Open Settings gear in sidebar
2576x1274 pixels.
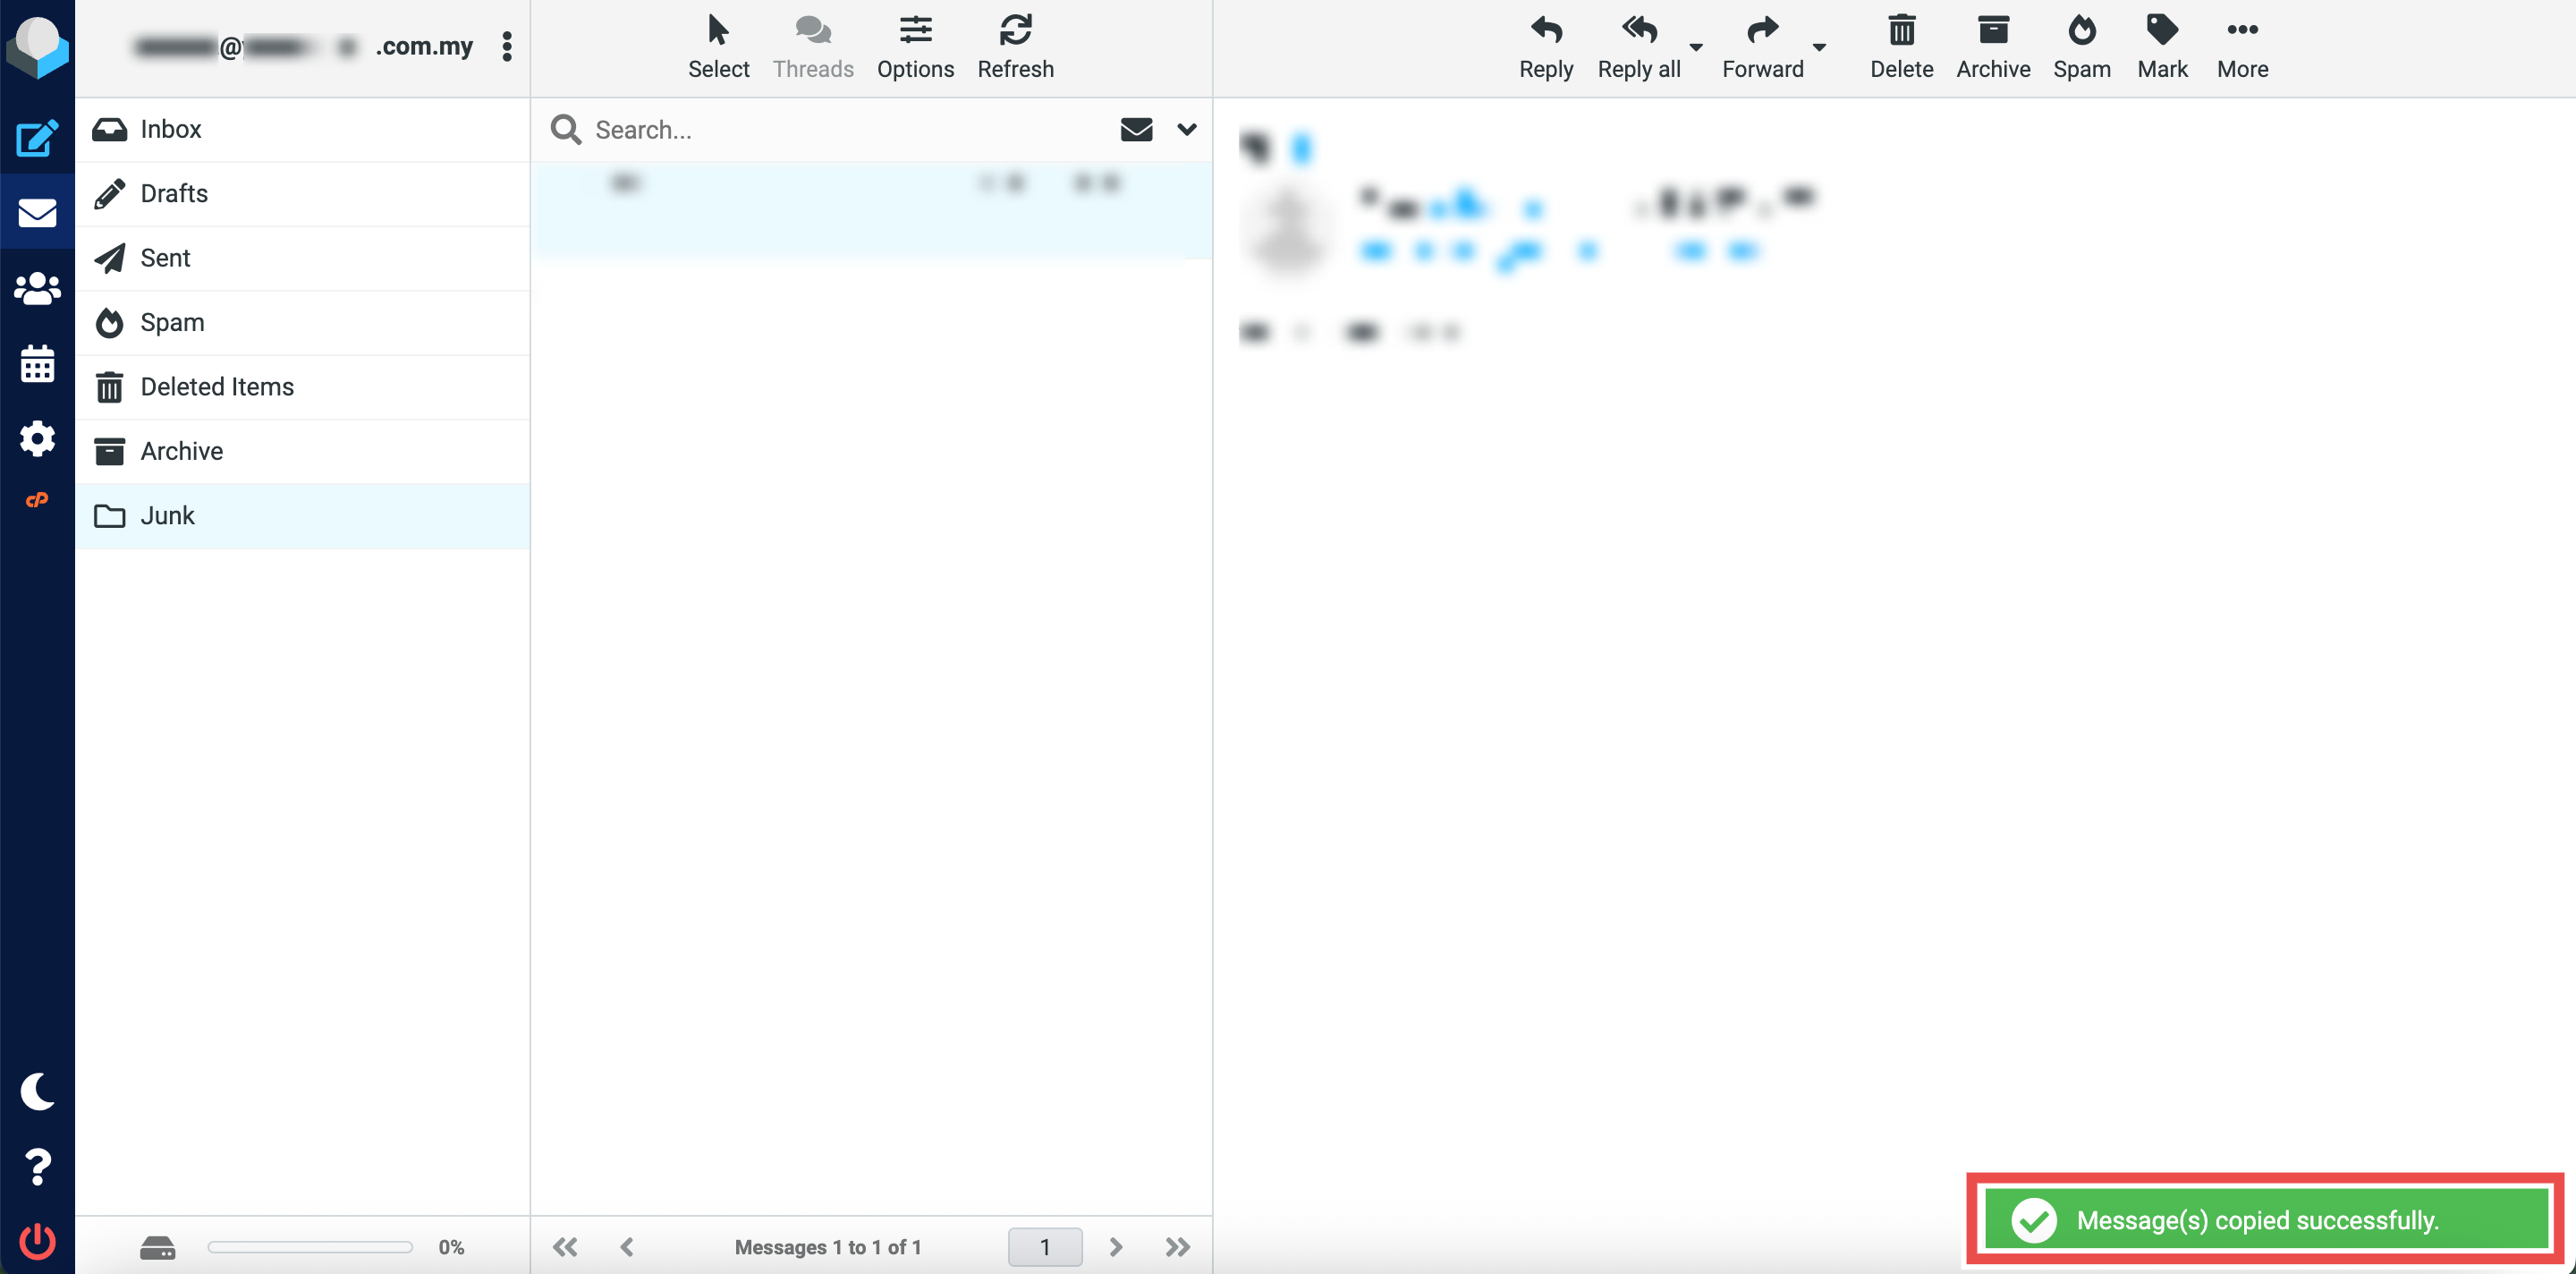pos(37,438)
